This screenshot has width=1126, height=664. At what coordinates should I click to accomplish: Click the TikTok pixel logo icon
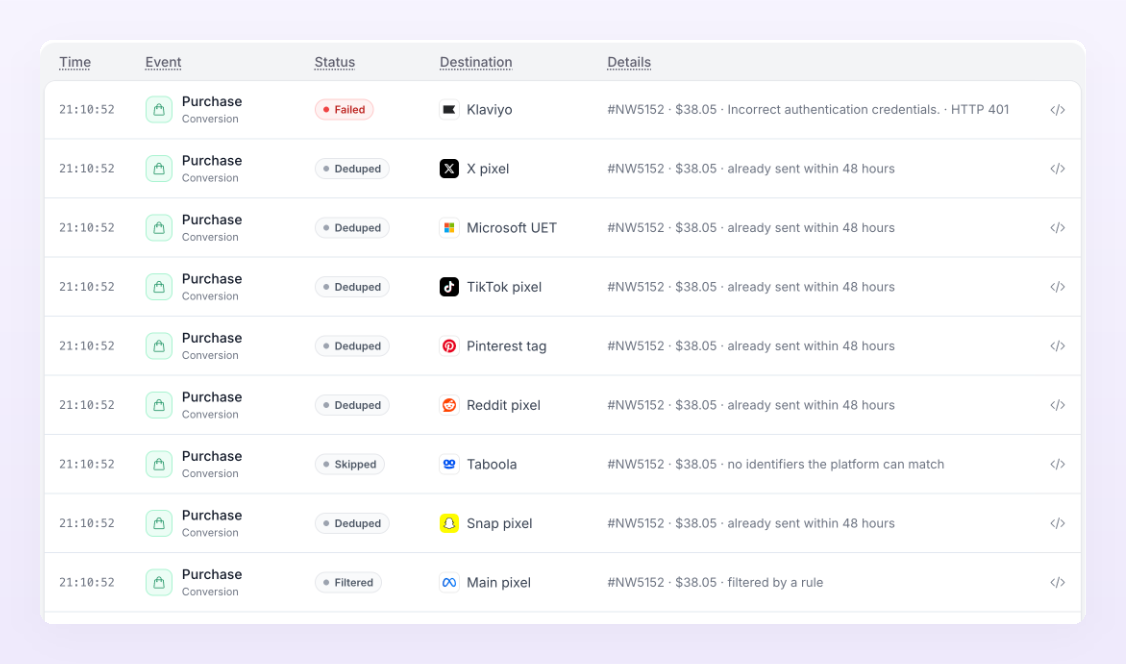(449, 287)
